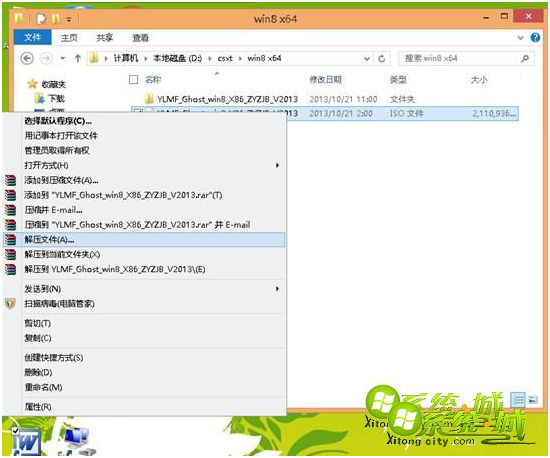Choose 压缩到 "...rar" 并 E-mail
Screen dimensions: 550x458
click(144, 225)
